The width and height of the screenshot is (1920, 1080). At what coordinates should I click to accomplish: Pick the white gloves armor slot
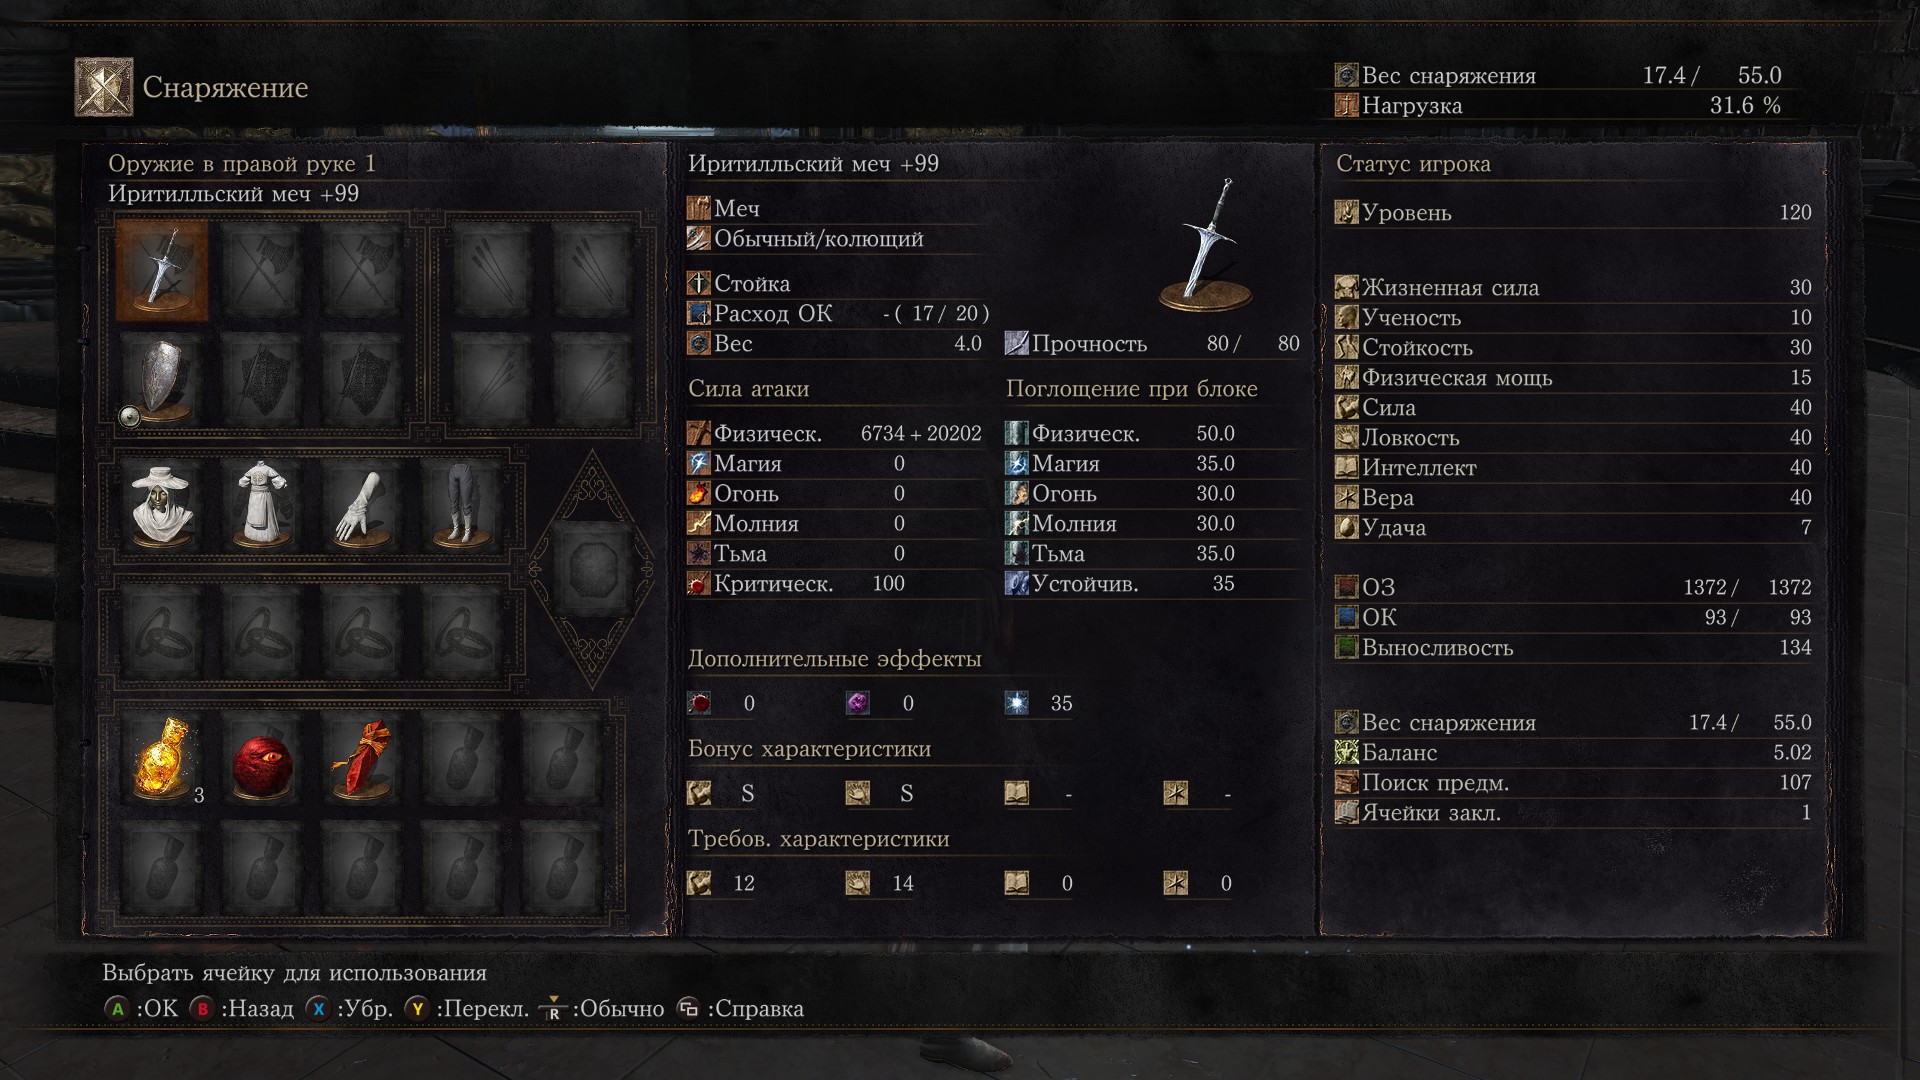coord(362,504)
